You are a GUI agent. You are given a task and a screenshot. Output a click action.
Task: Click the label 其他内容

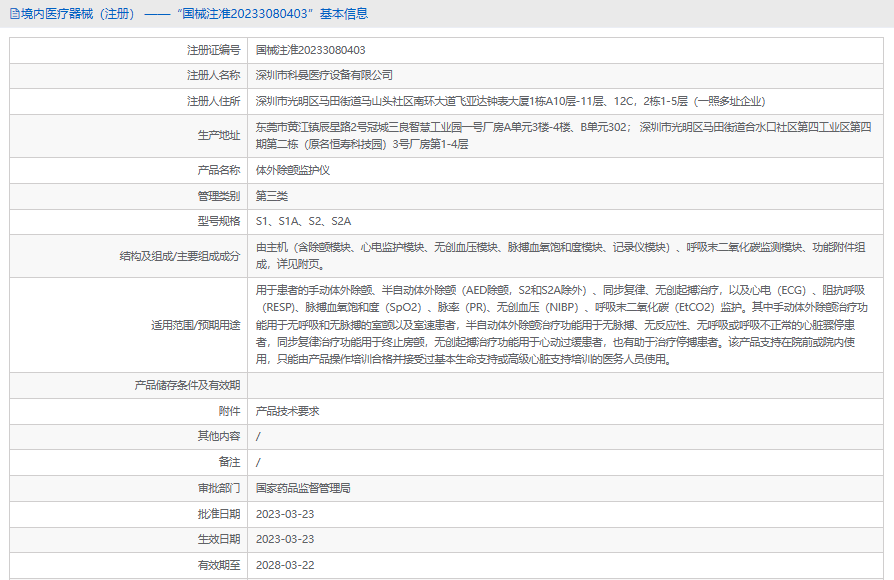click(219, 436)
